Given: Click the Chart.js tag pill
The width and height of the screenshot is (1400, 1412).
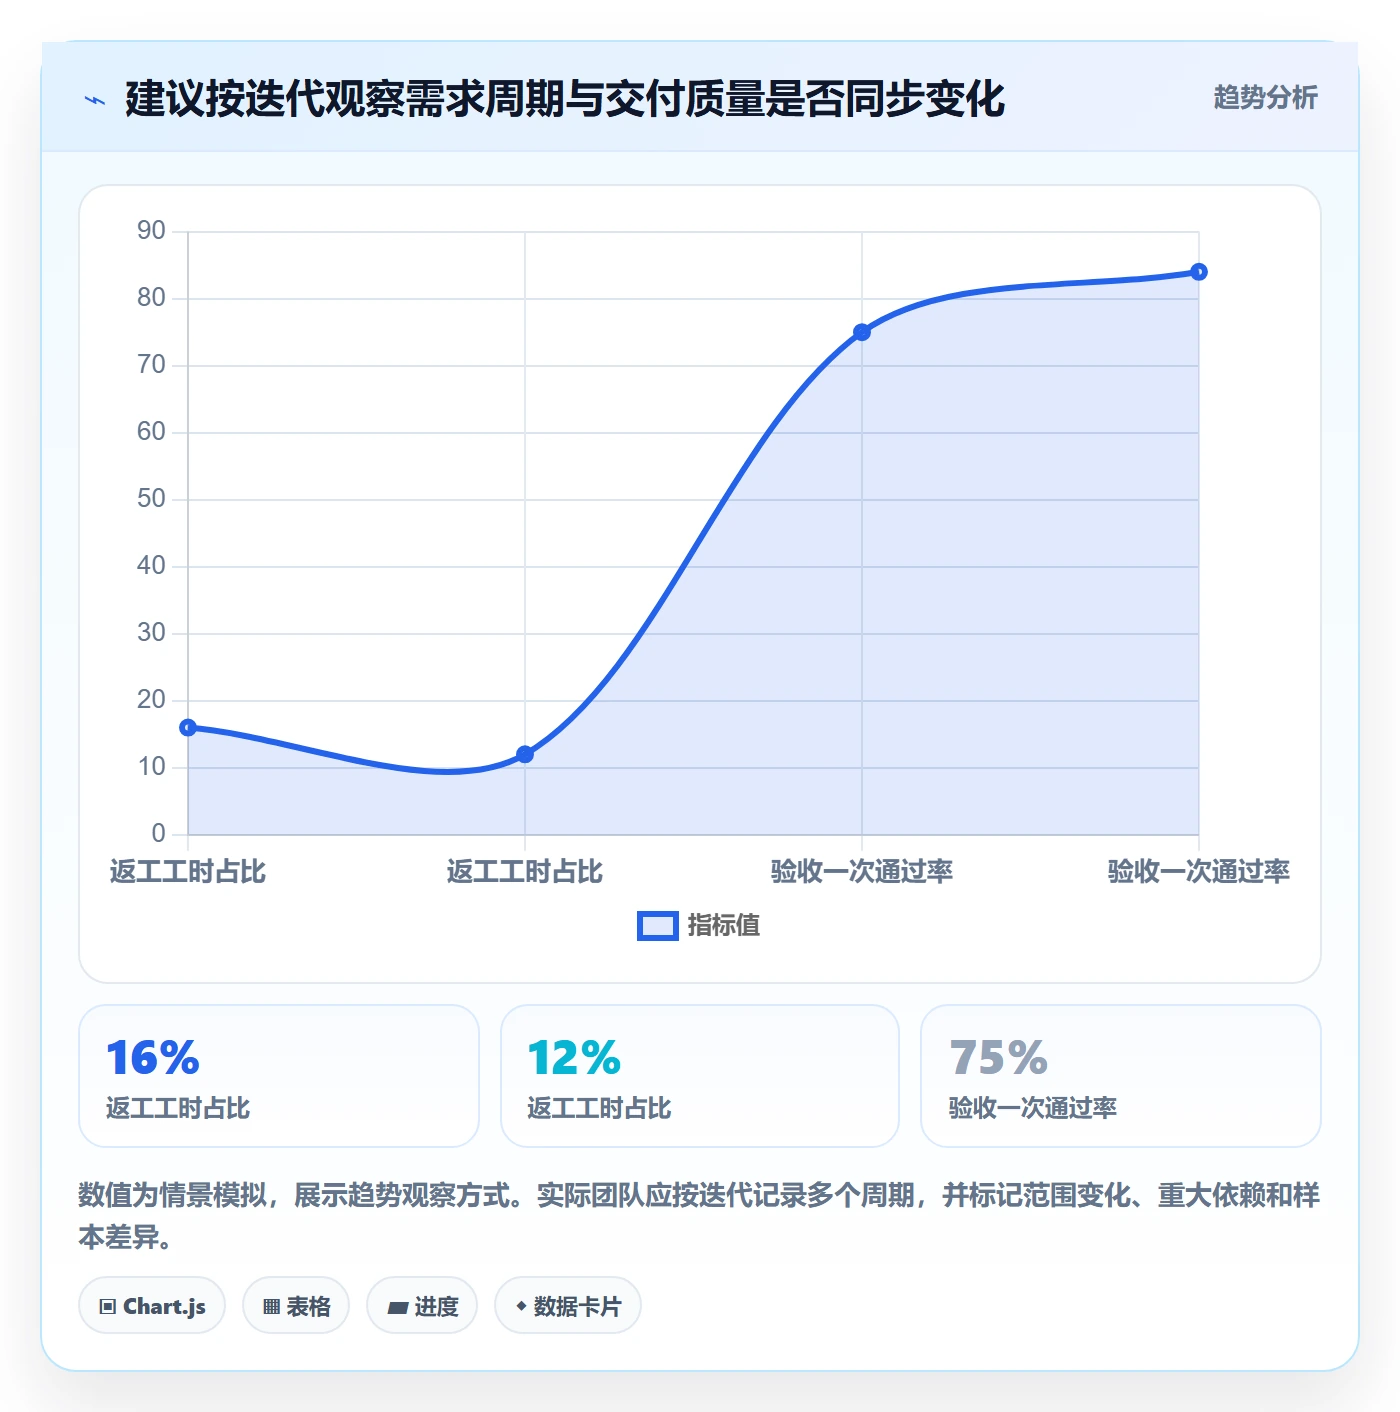Looking at the screenshot, I should tap(152, 1306).
